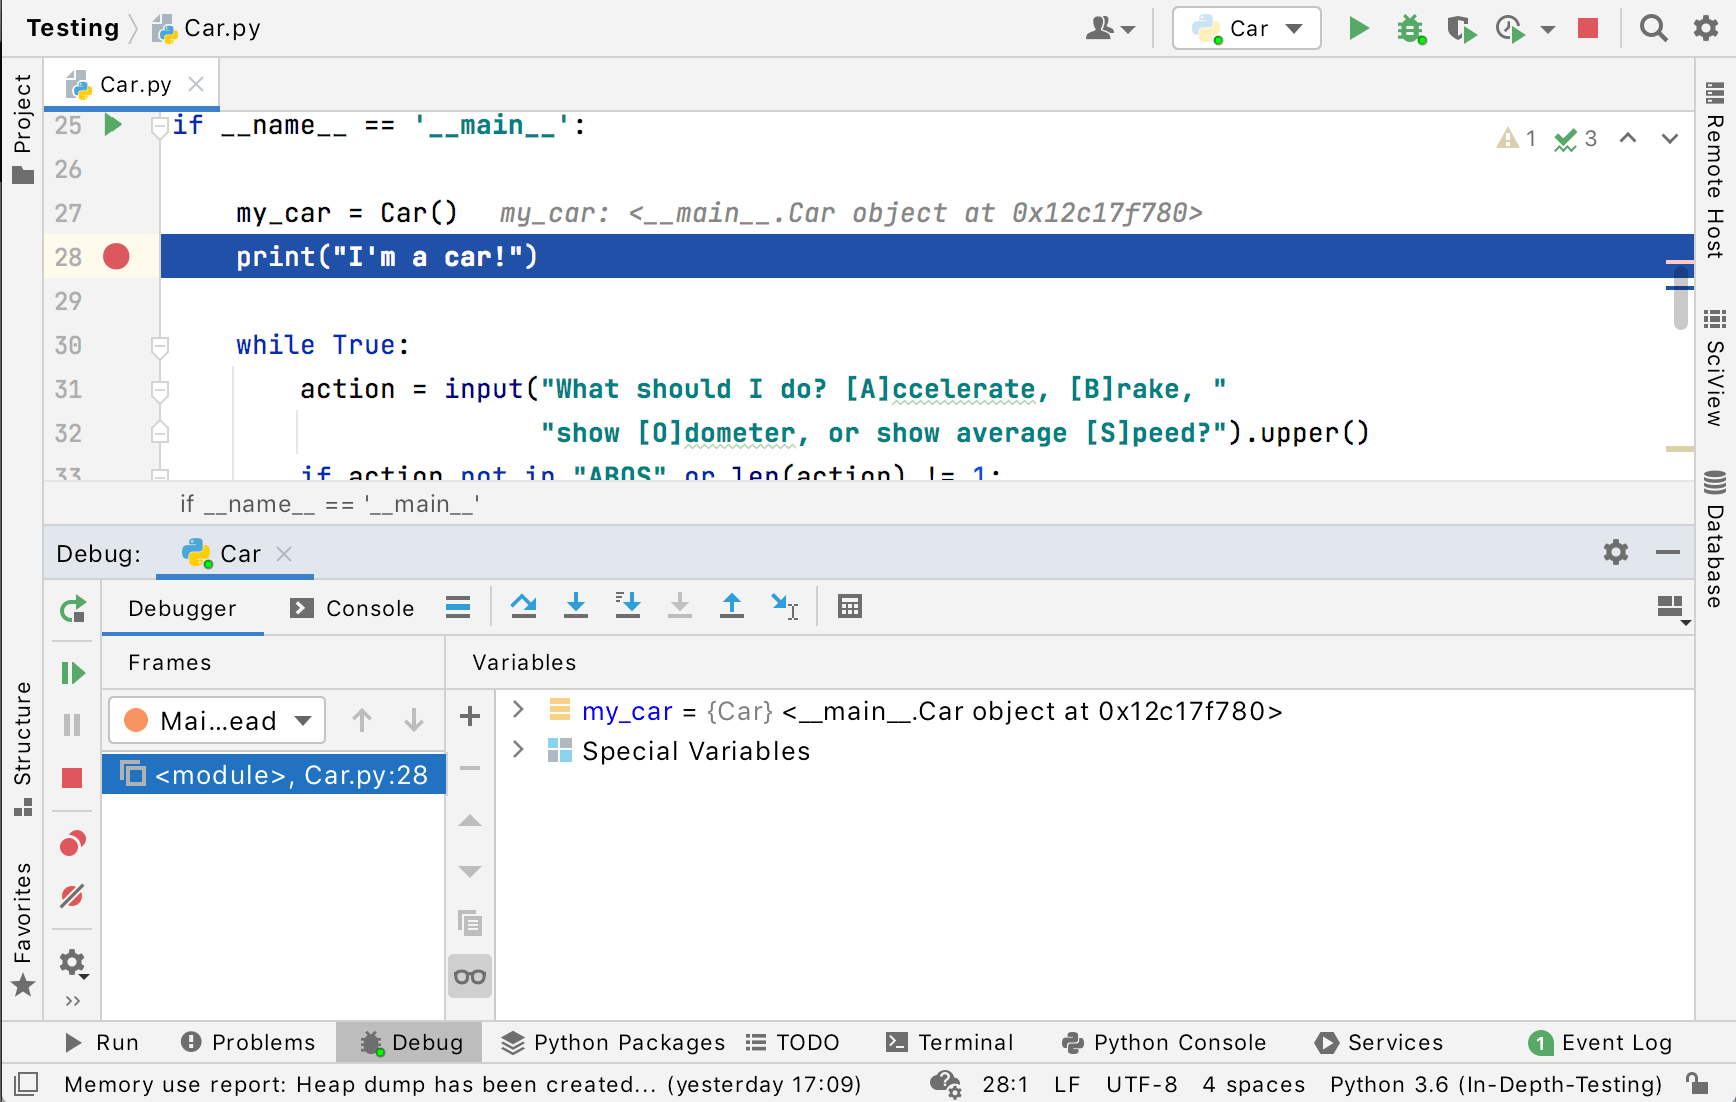Viewport: 1736px width, 1102px height.
Task: Stop the running debug session
Action: pyautogui.click(x=72, y=779)
